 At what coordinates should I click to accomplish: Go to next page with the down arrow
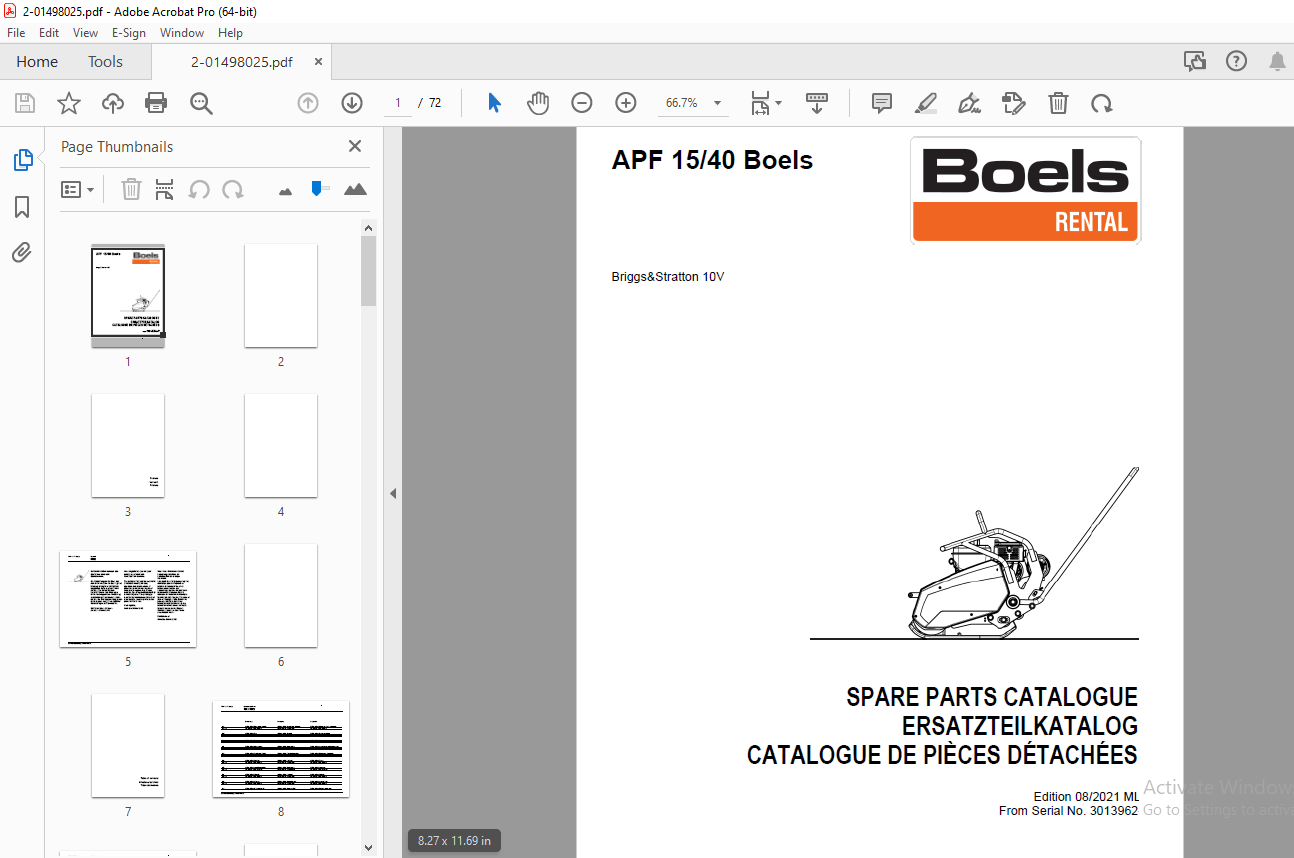click(352, 103)
